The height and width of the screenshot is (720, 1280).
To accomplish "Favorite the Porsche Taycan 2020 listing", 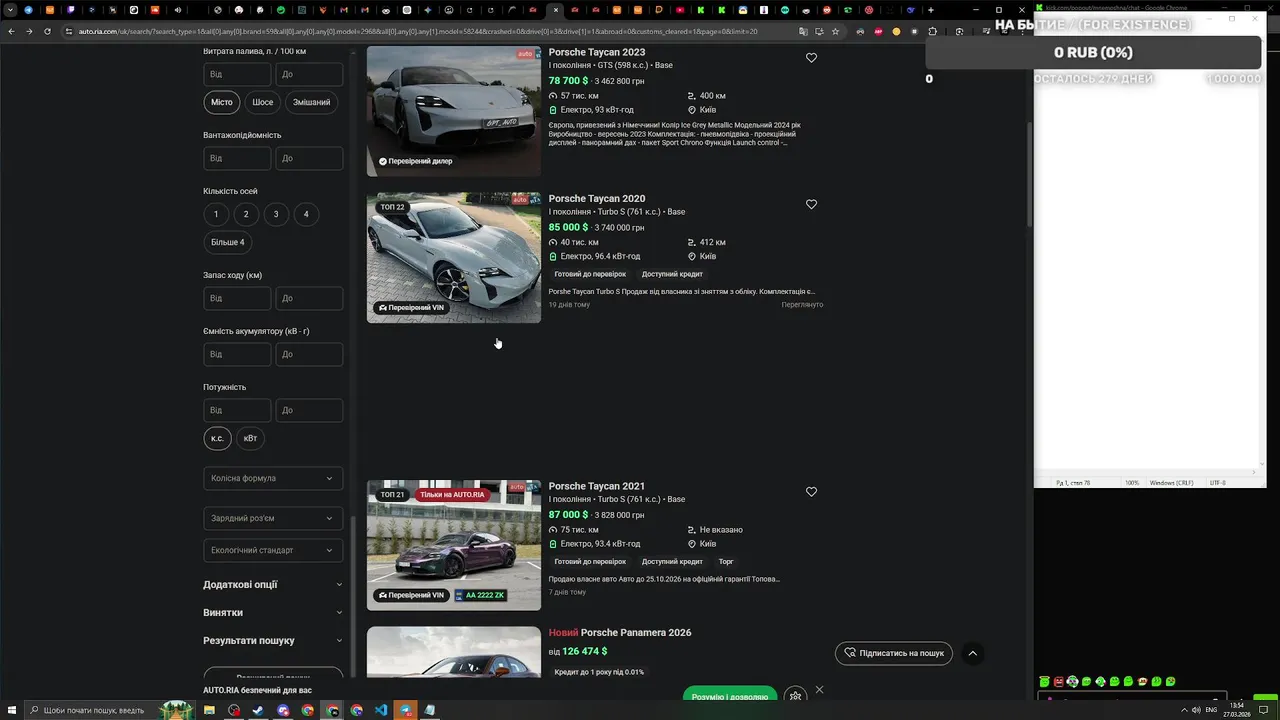I will click(811, 204).
